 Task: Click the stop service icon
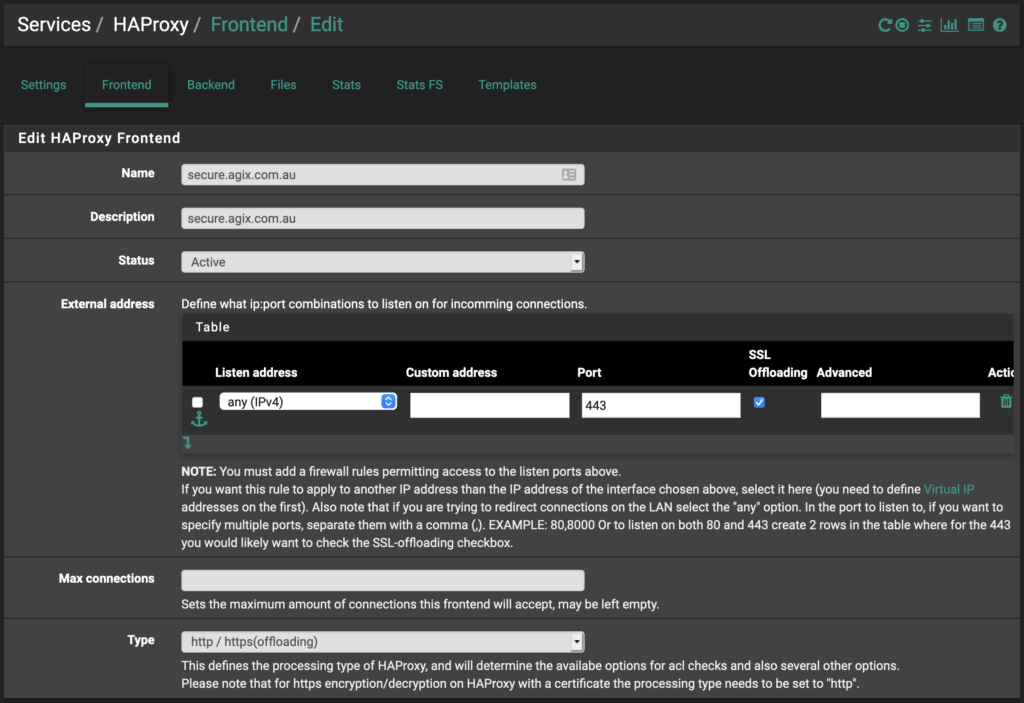click(902, 25)
